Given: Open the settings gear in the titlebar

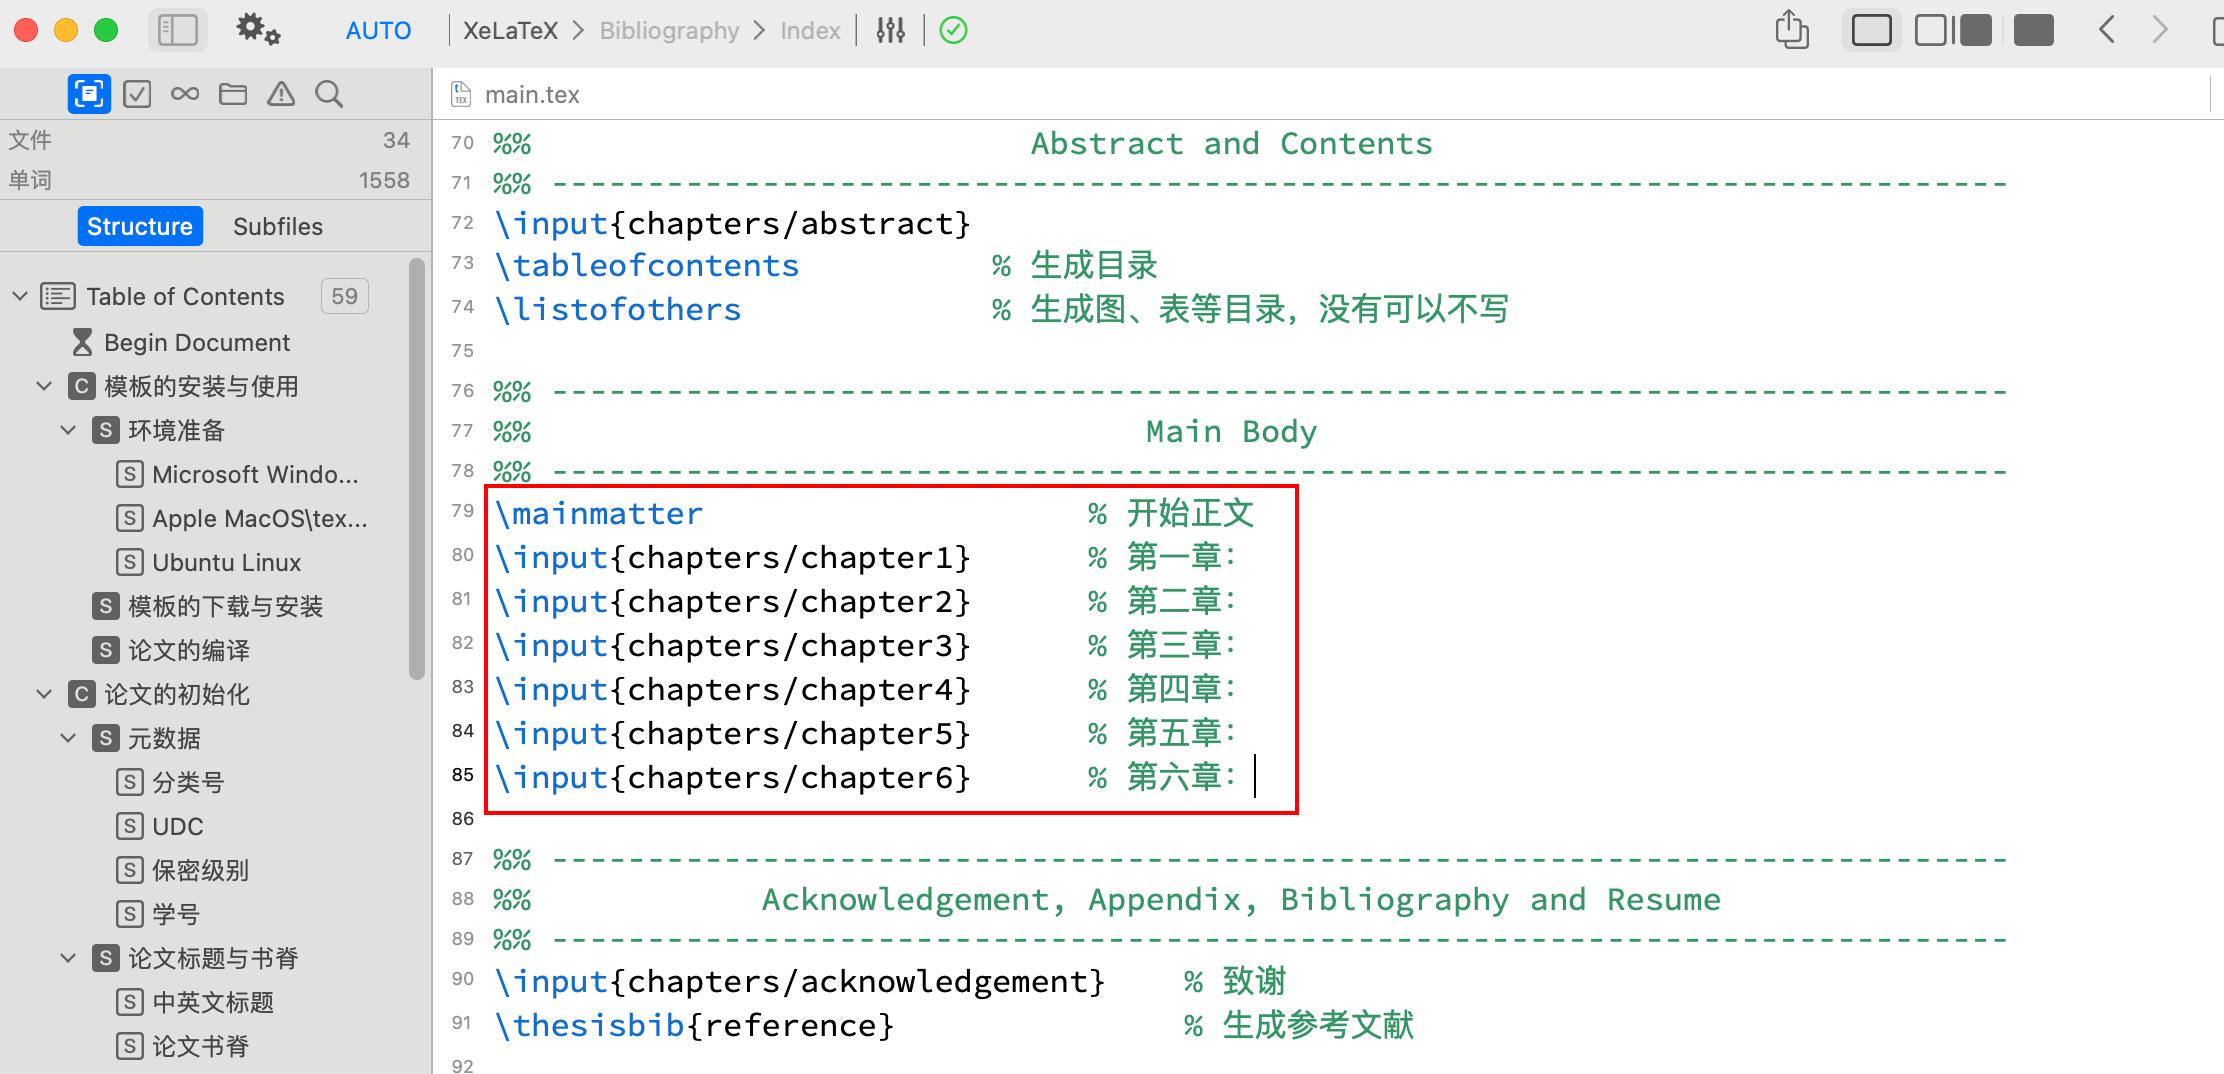Looking at the screenshot, I should (x=256, y=30).
